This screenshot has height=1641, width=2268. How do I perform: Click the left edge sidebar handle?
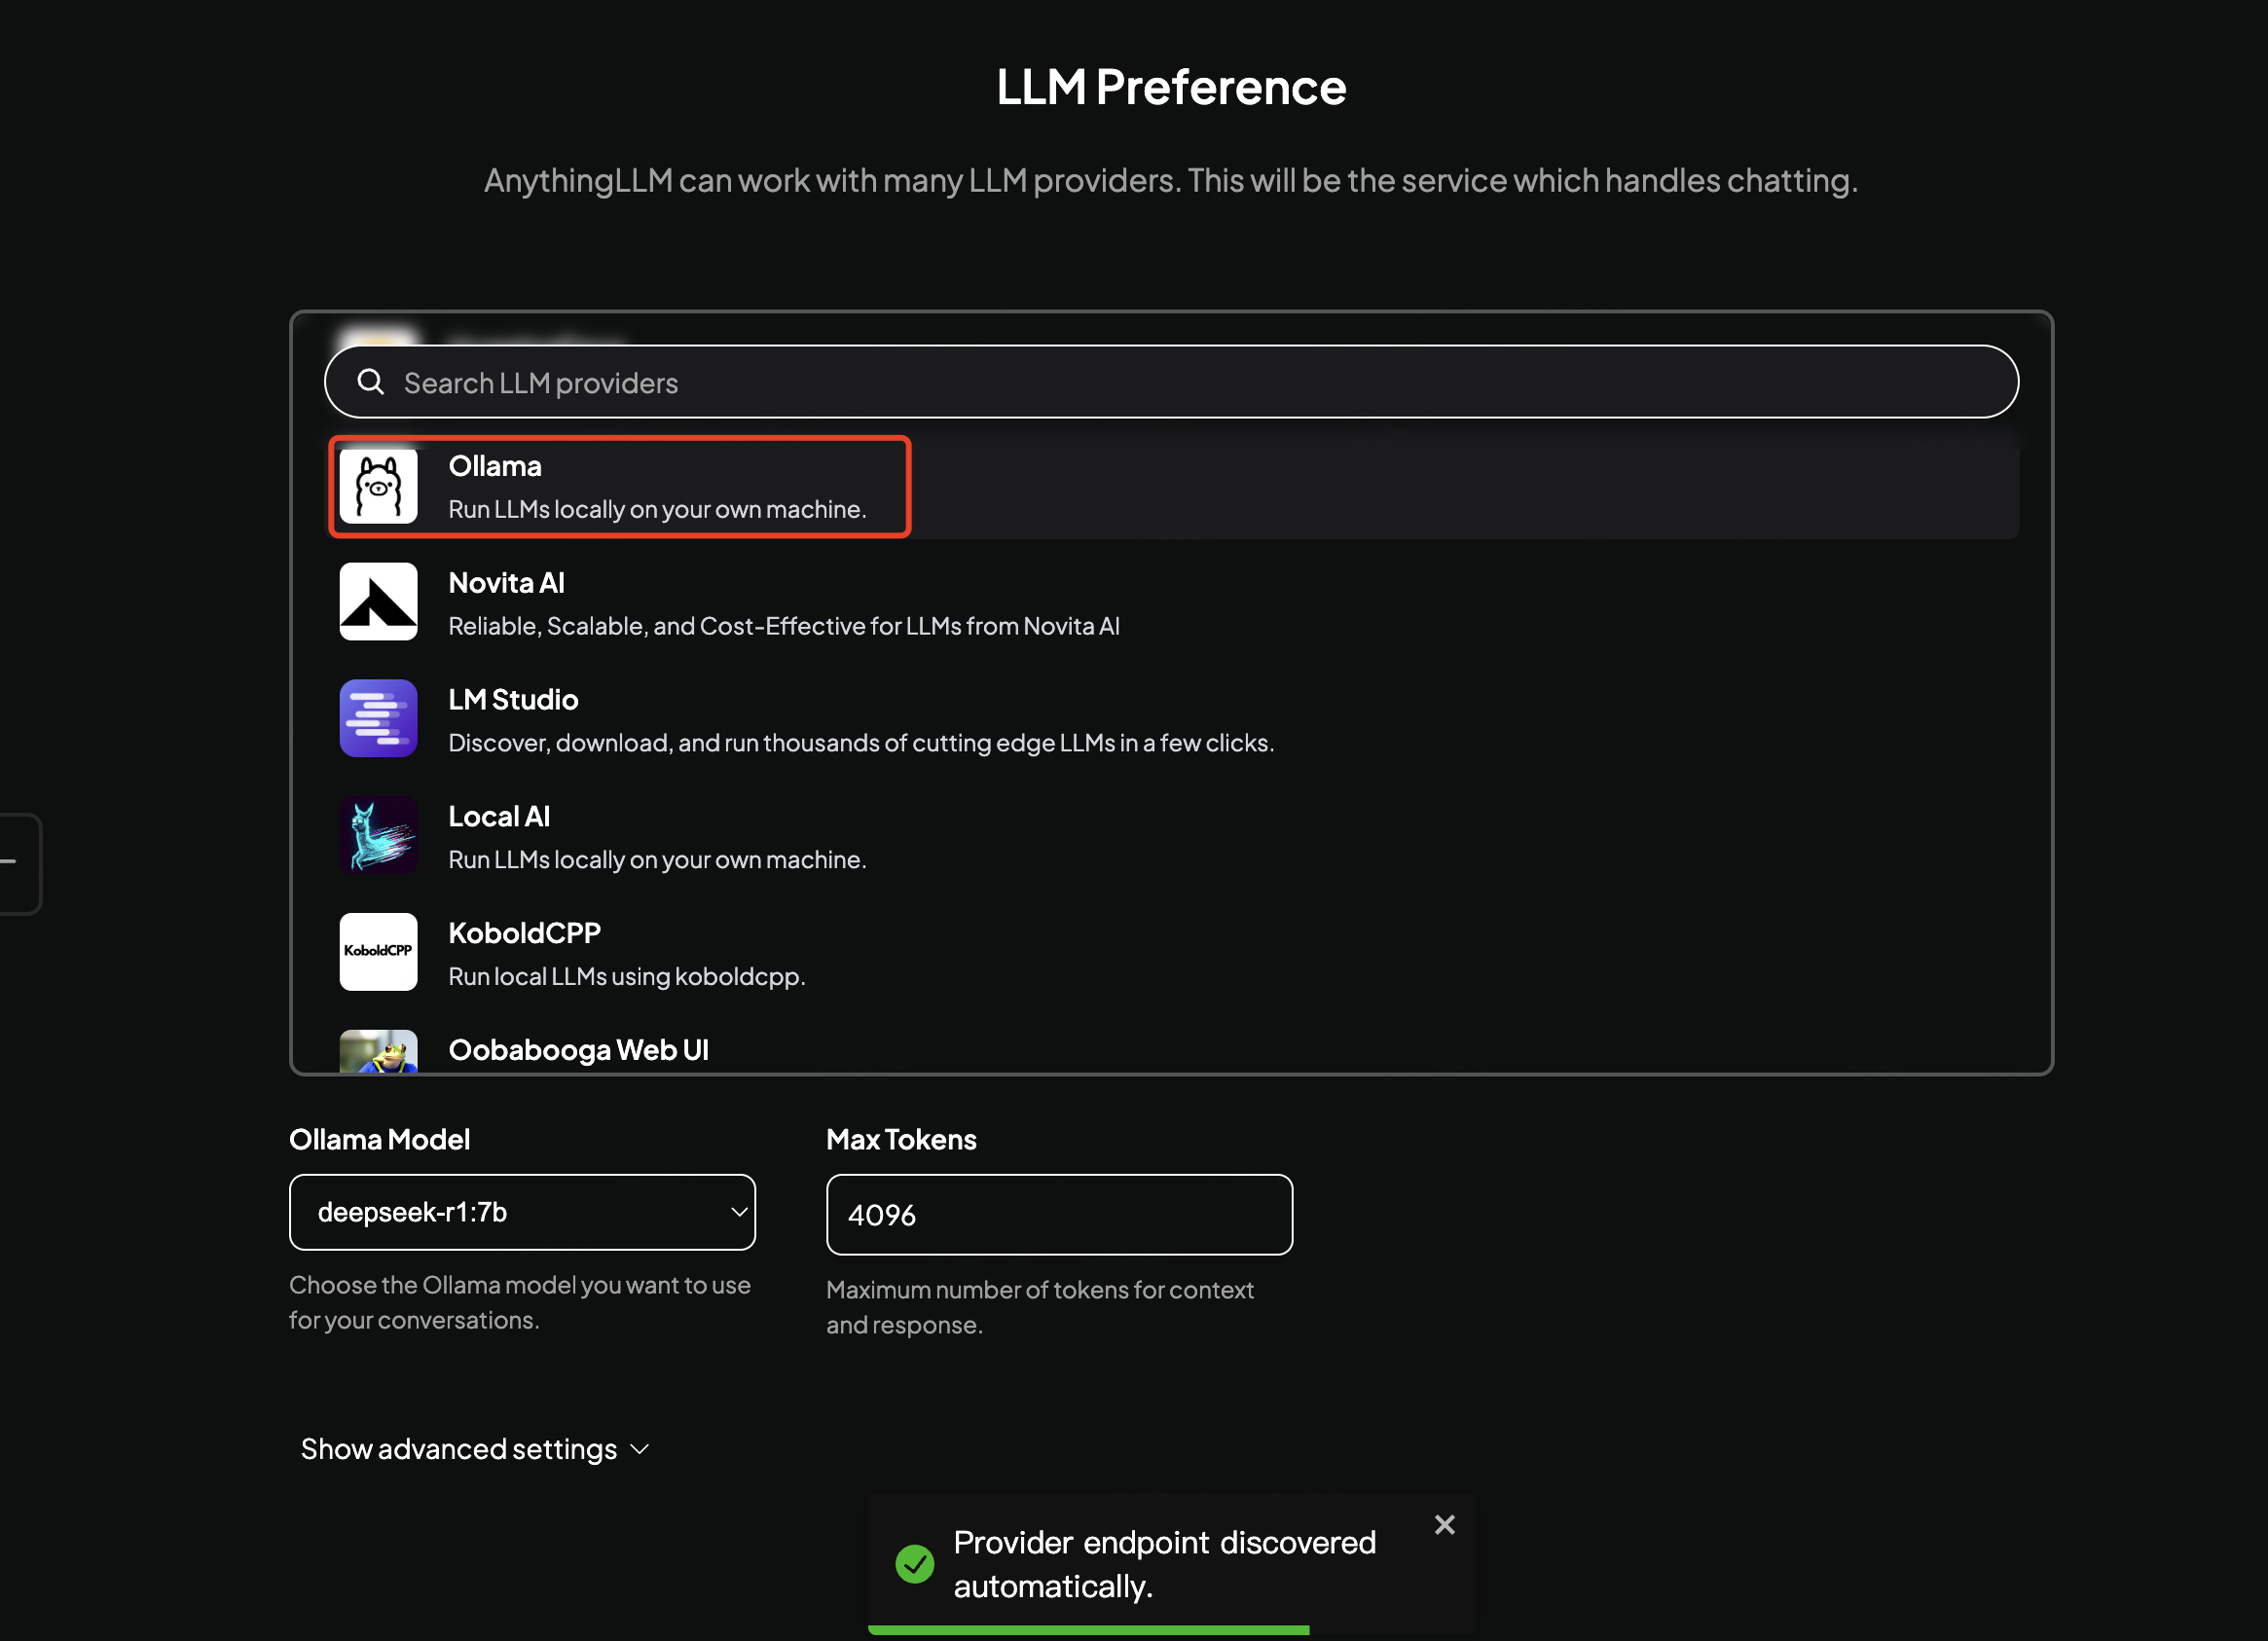coord(17,863)
